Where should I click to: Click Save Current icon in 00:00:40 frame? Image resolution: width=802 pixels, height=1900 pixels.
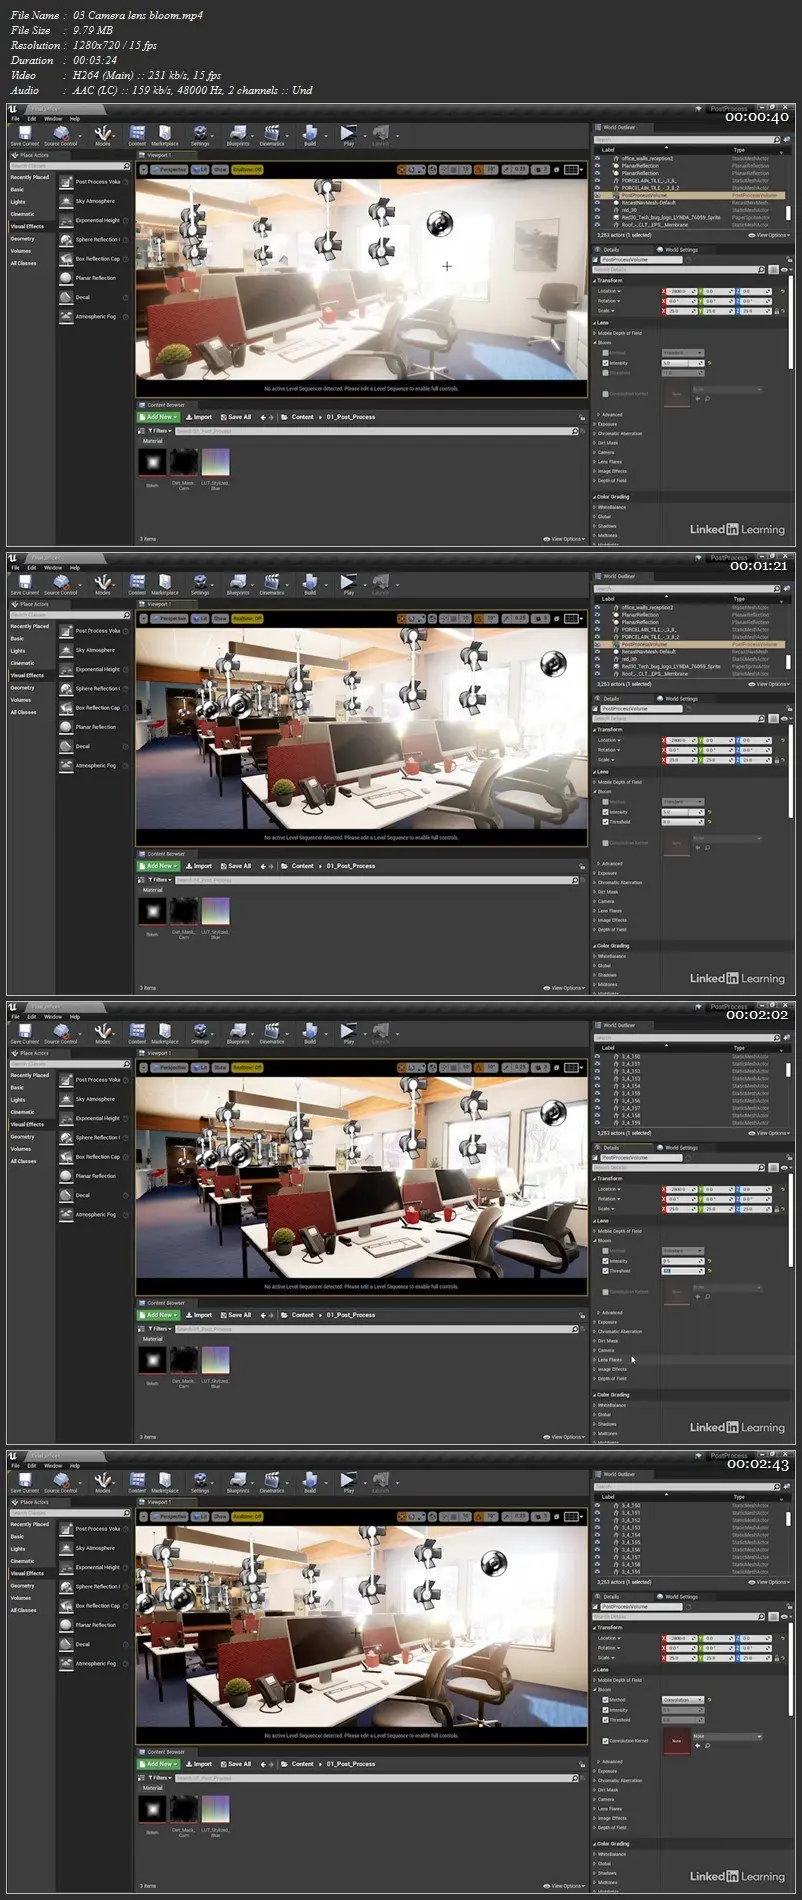(x=24, y=134)
